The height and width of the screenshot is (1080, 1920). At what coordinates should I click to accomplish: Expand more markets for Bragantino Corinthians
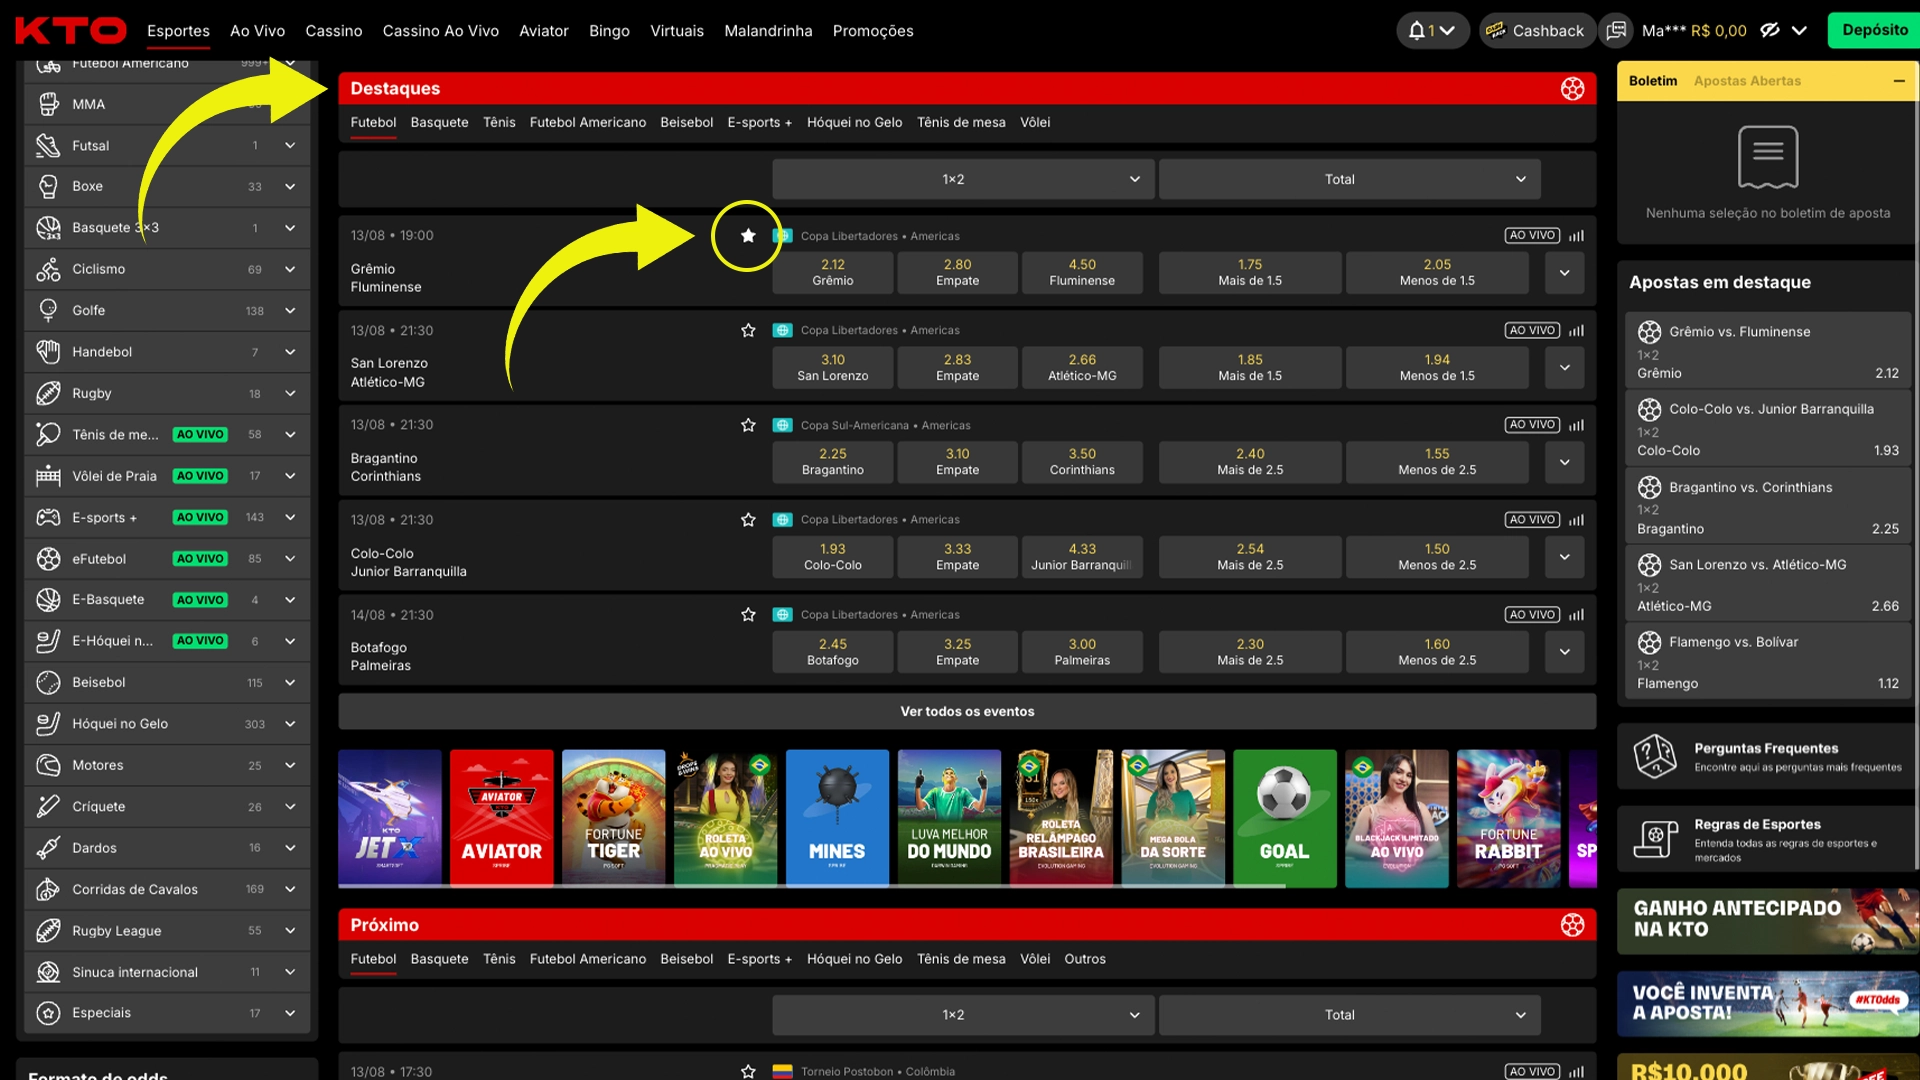pyautogui.click(x=1564, y=462)
